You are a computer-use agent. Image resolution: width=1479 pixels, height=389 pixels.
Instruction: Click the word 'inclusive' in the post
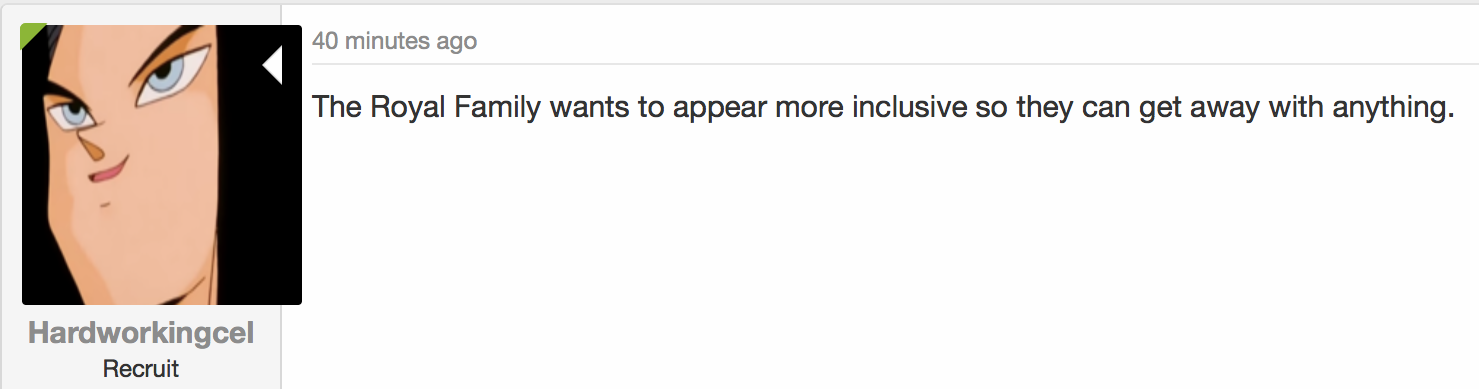point(911,107)
